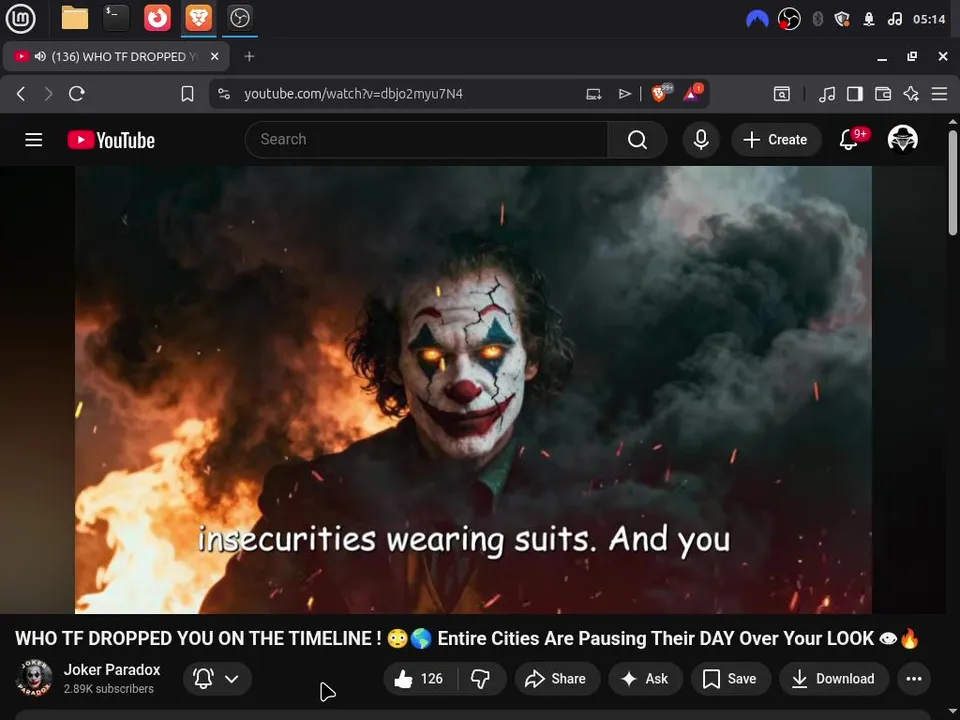Screen dimensions: 960x720
Task: Click the YouTube Search input field
Action: 426,140
